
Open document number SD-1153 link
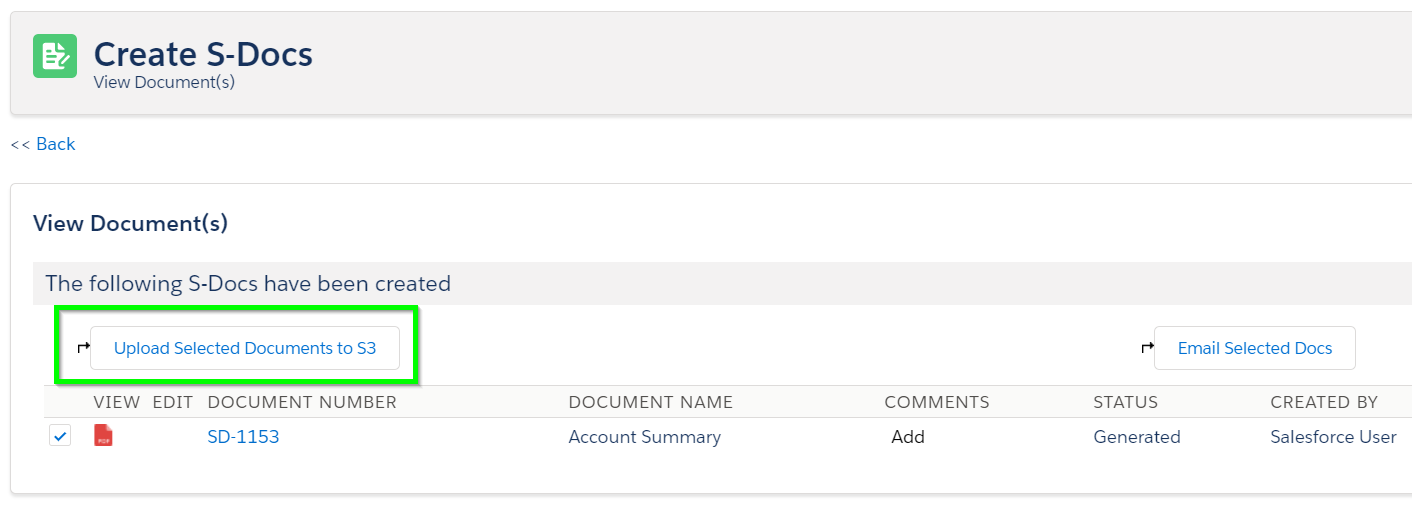(243, 437)
